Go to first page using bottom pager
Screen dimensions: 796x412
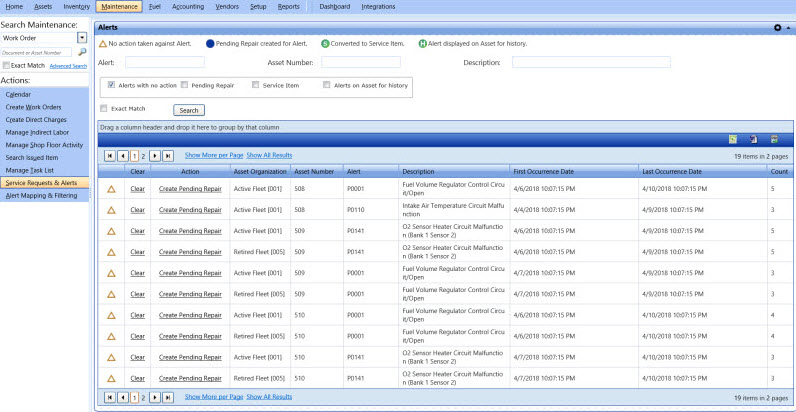(110, 397)
